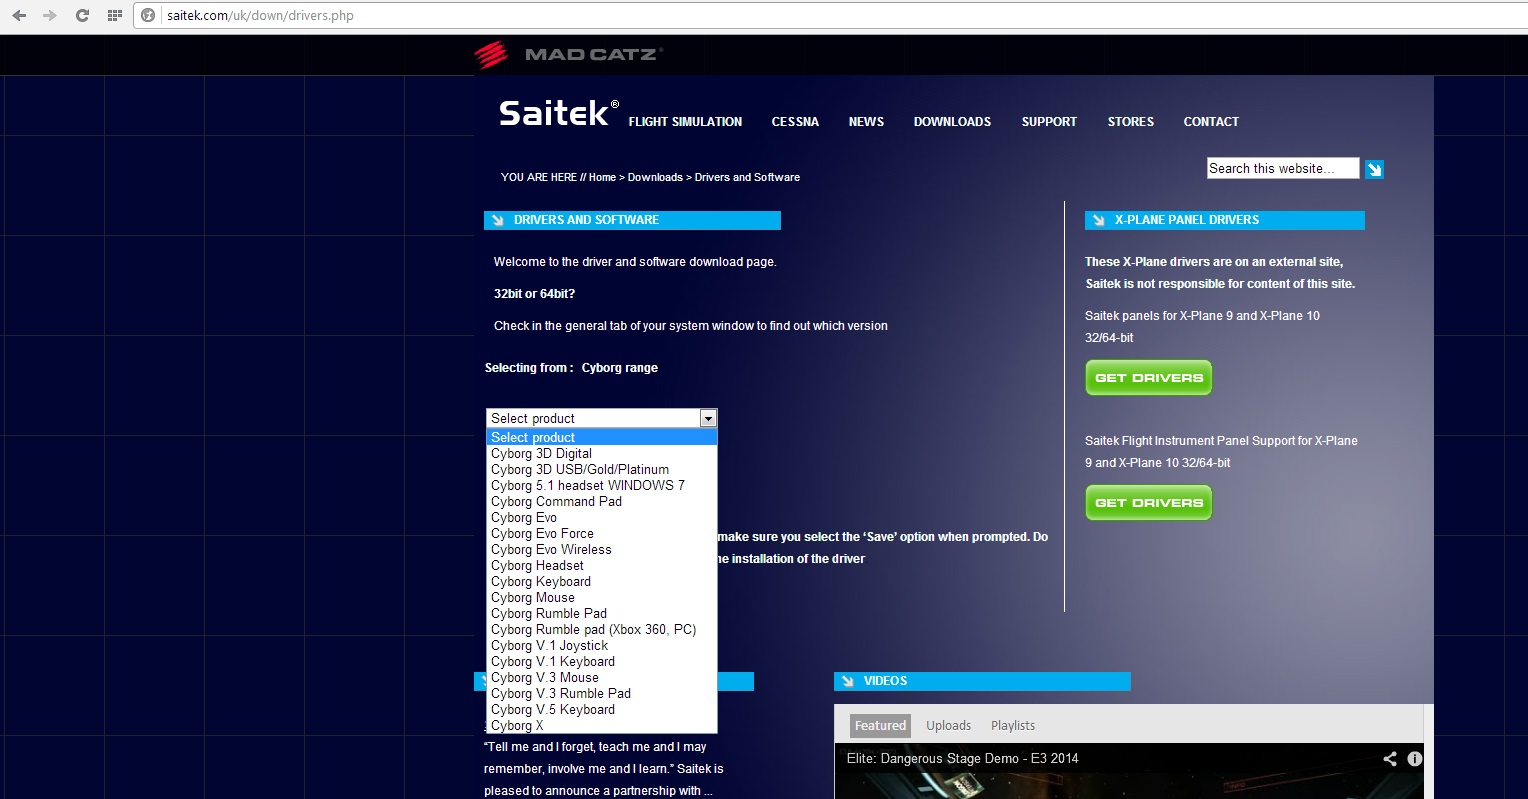Open the Contact page

tap(1211, 122)
